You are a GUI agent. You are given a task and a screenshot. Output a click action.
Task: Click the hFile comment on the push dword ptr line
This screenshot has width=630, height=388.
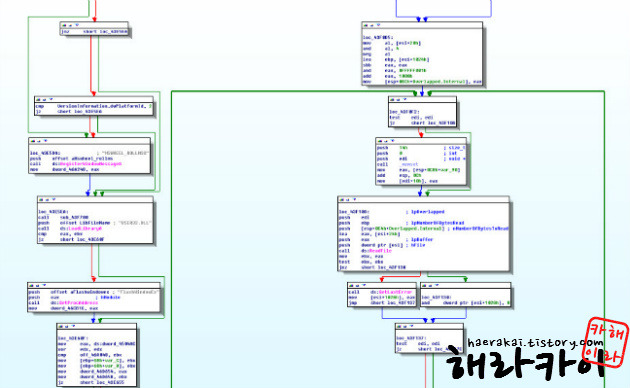click(x=416, y=245)
